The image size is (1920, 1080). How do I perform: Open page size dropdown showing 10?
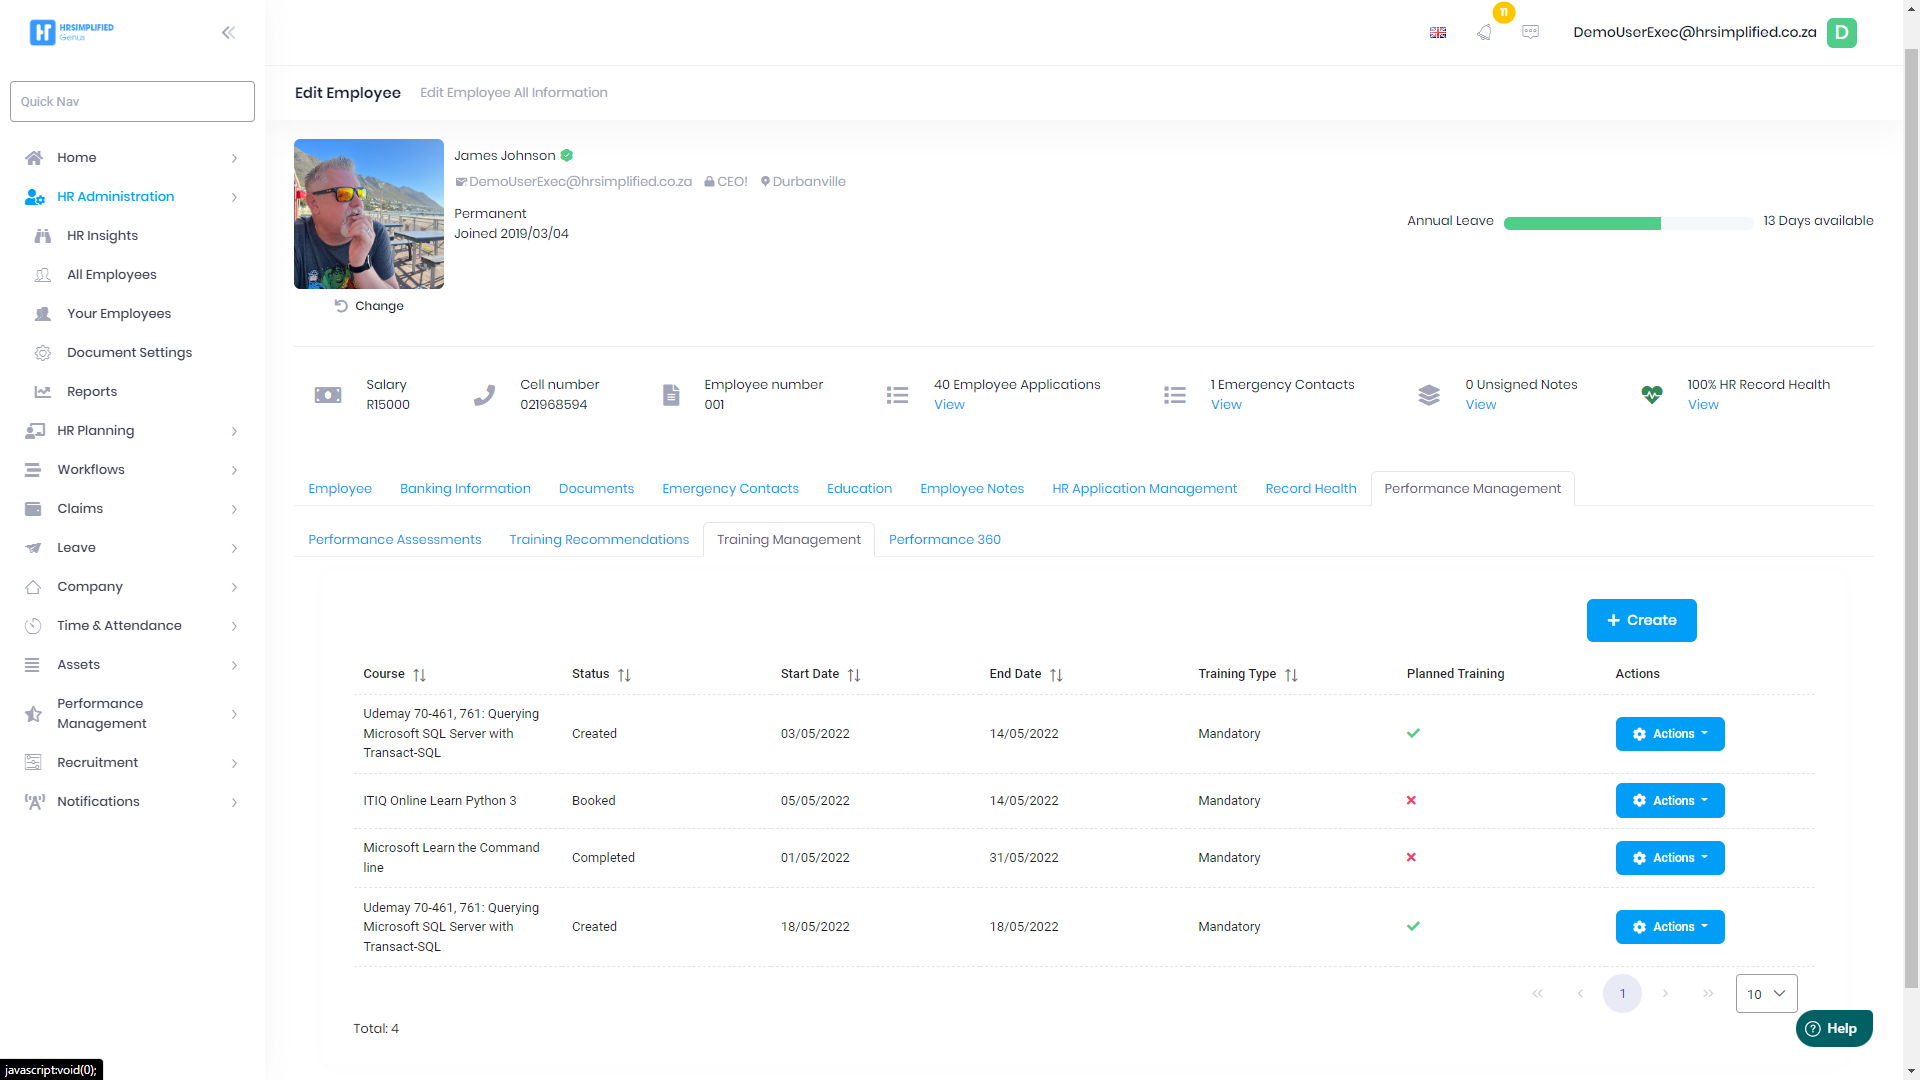point(1766,994)
